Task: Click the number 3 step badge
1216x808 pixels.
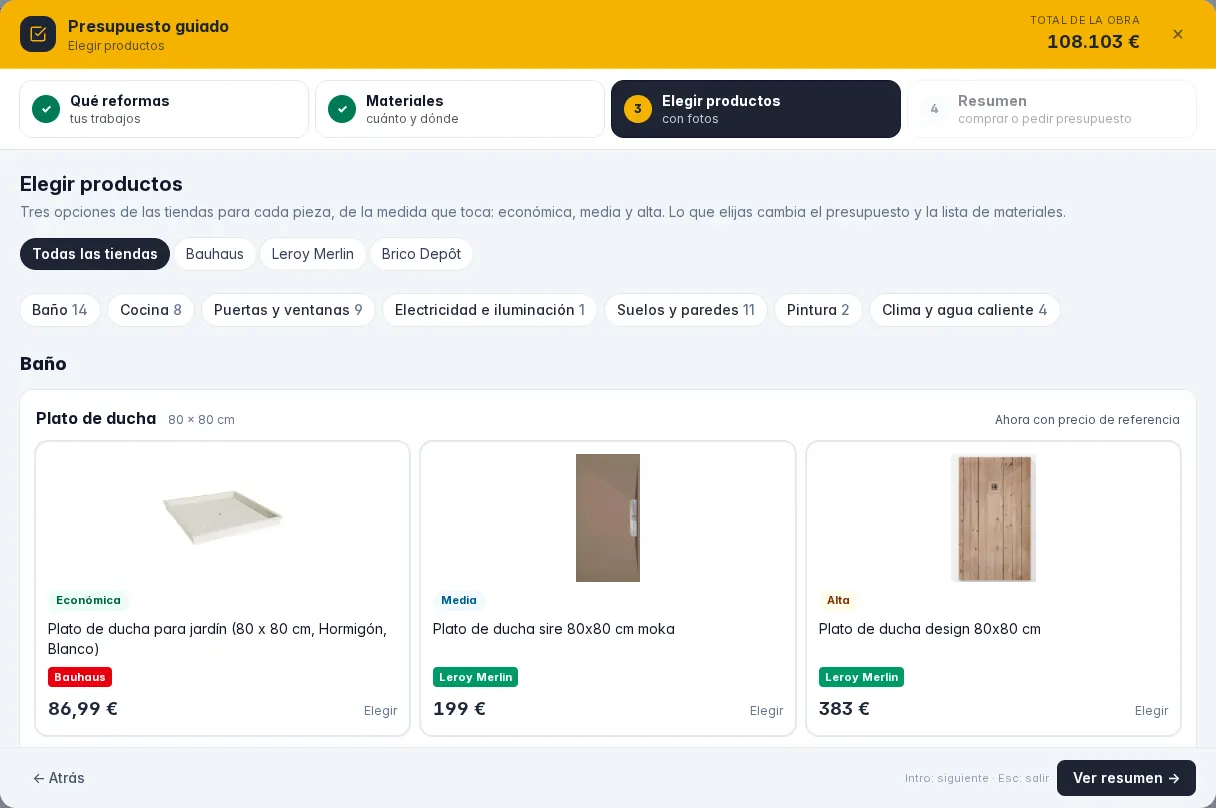Action: [x=638, y=109]
